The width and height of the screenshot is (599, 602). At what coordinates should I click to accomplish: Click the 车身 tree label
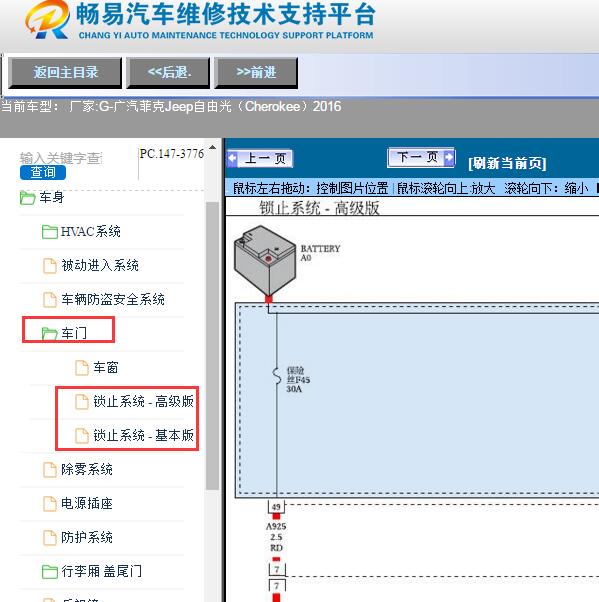51,198
